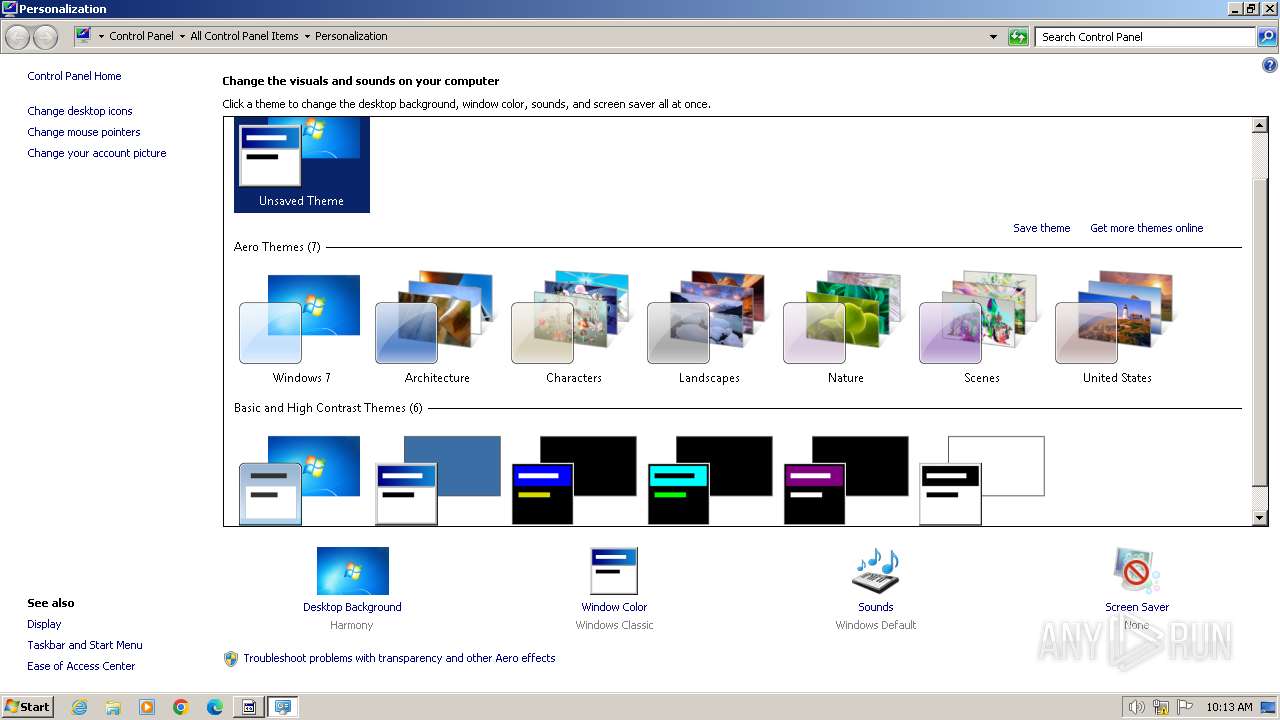Select the Unsaved Theme thumbnail

[301, 164]
